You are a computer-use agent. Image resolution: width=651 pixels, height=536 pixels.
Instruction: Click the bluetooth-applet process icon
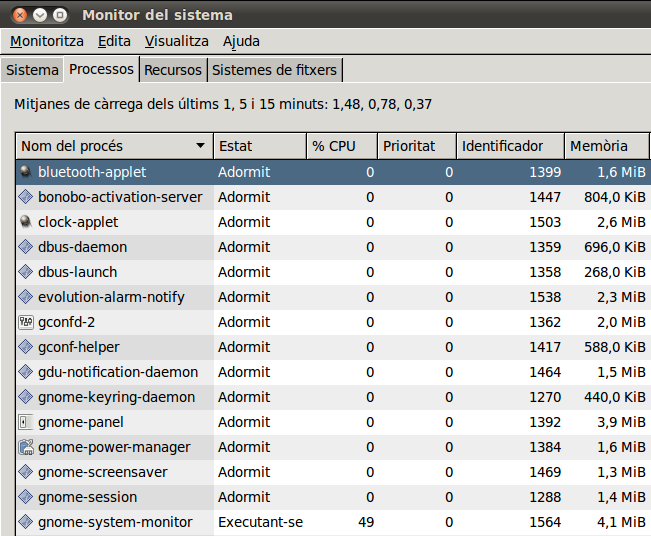(x=26, y=172)
